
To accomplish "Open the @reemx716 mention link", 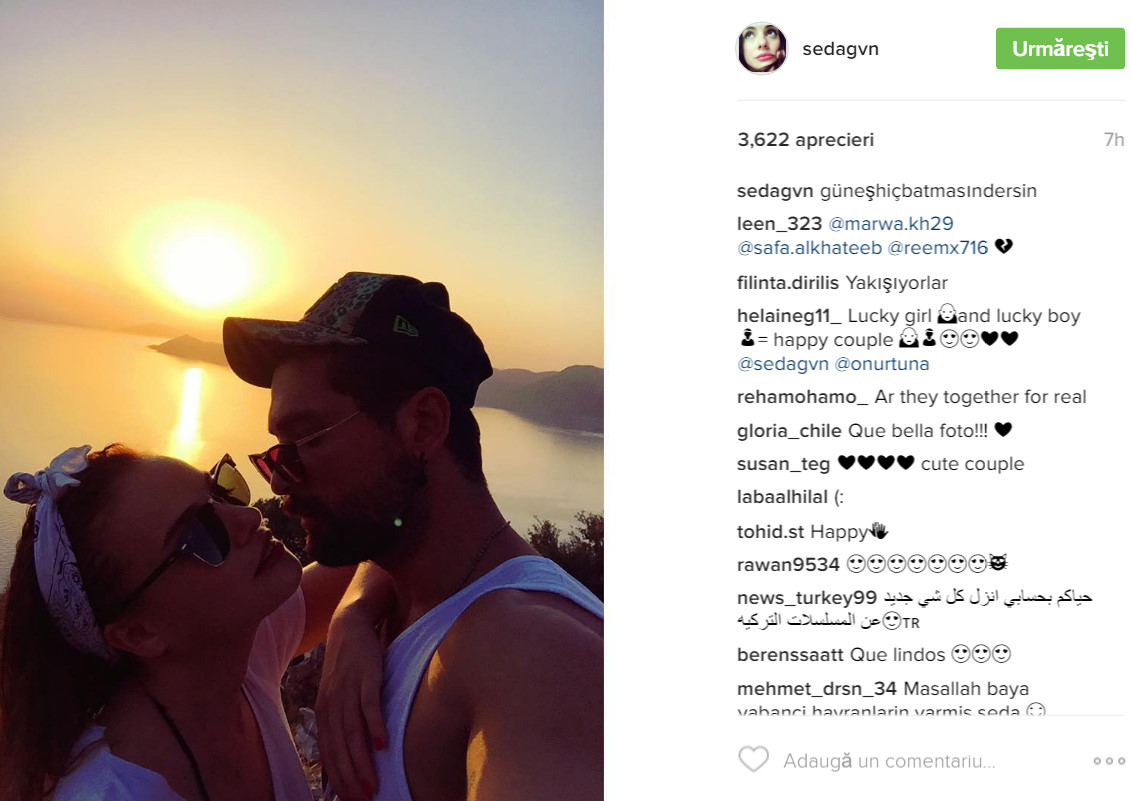I will click(938, 248).
